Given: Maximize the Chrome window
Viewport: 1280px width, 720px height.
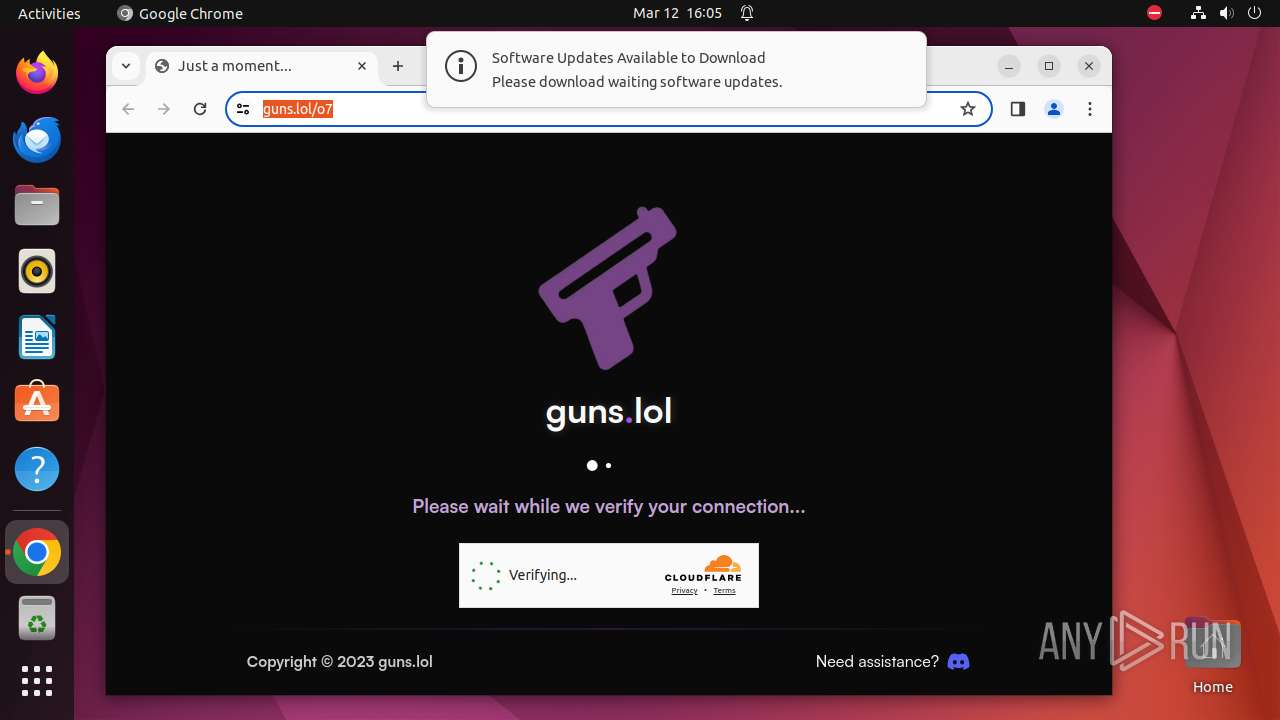Looking at the screenshot, I should tap(1049, 66).
